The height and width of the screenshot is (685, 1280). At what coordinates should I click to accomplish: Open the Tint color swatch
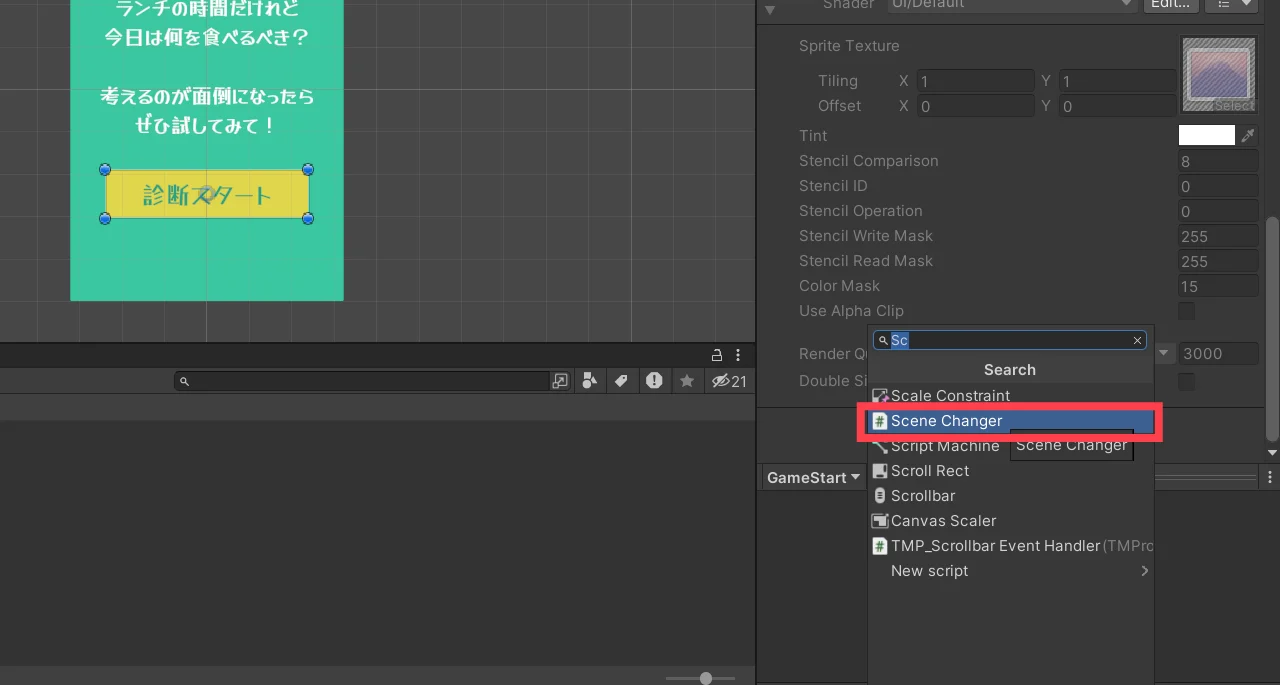pyautogui.click(x=1207, y=136)
